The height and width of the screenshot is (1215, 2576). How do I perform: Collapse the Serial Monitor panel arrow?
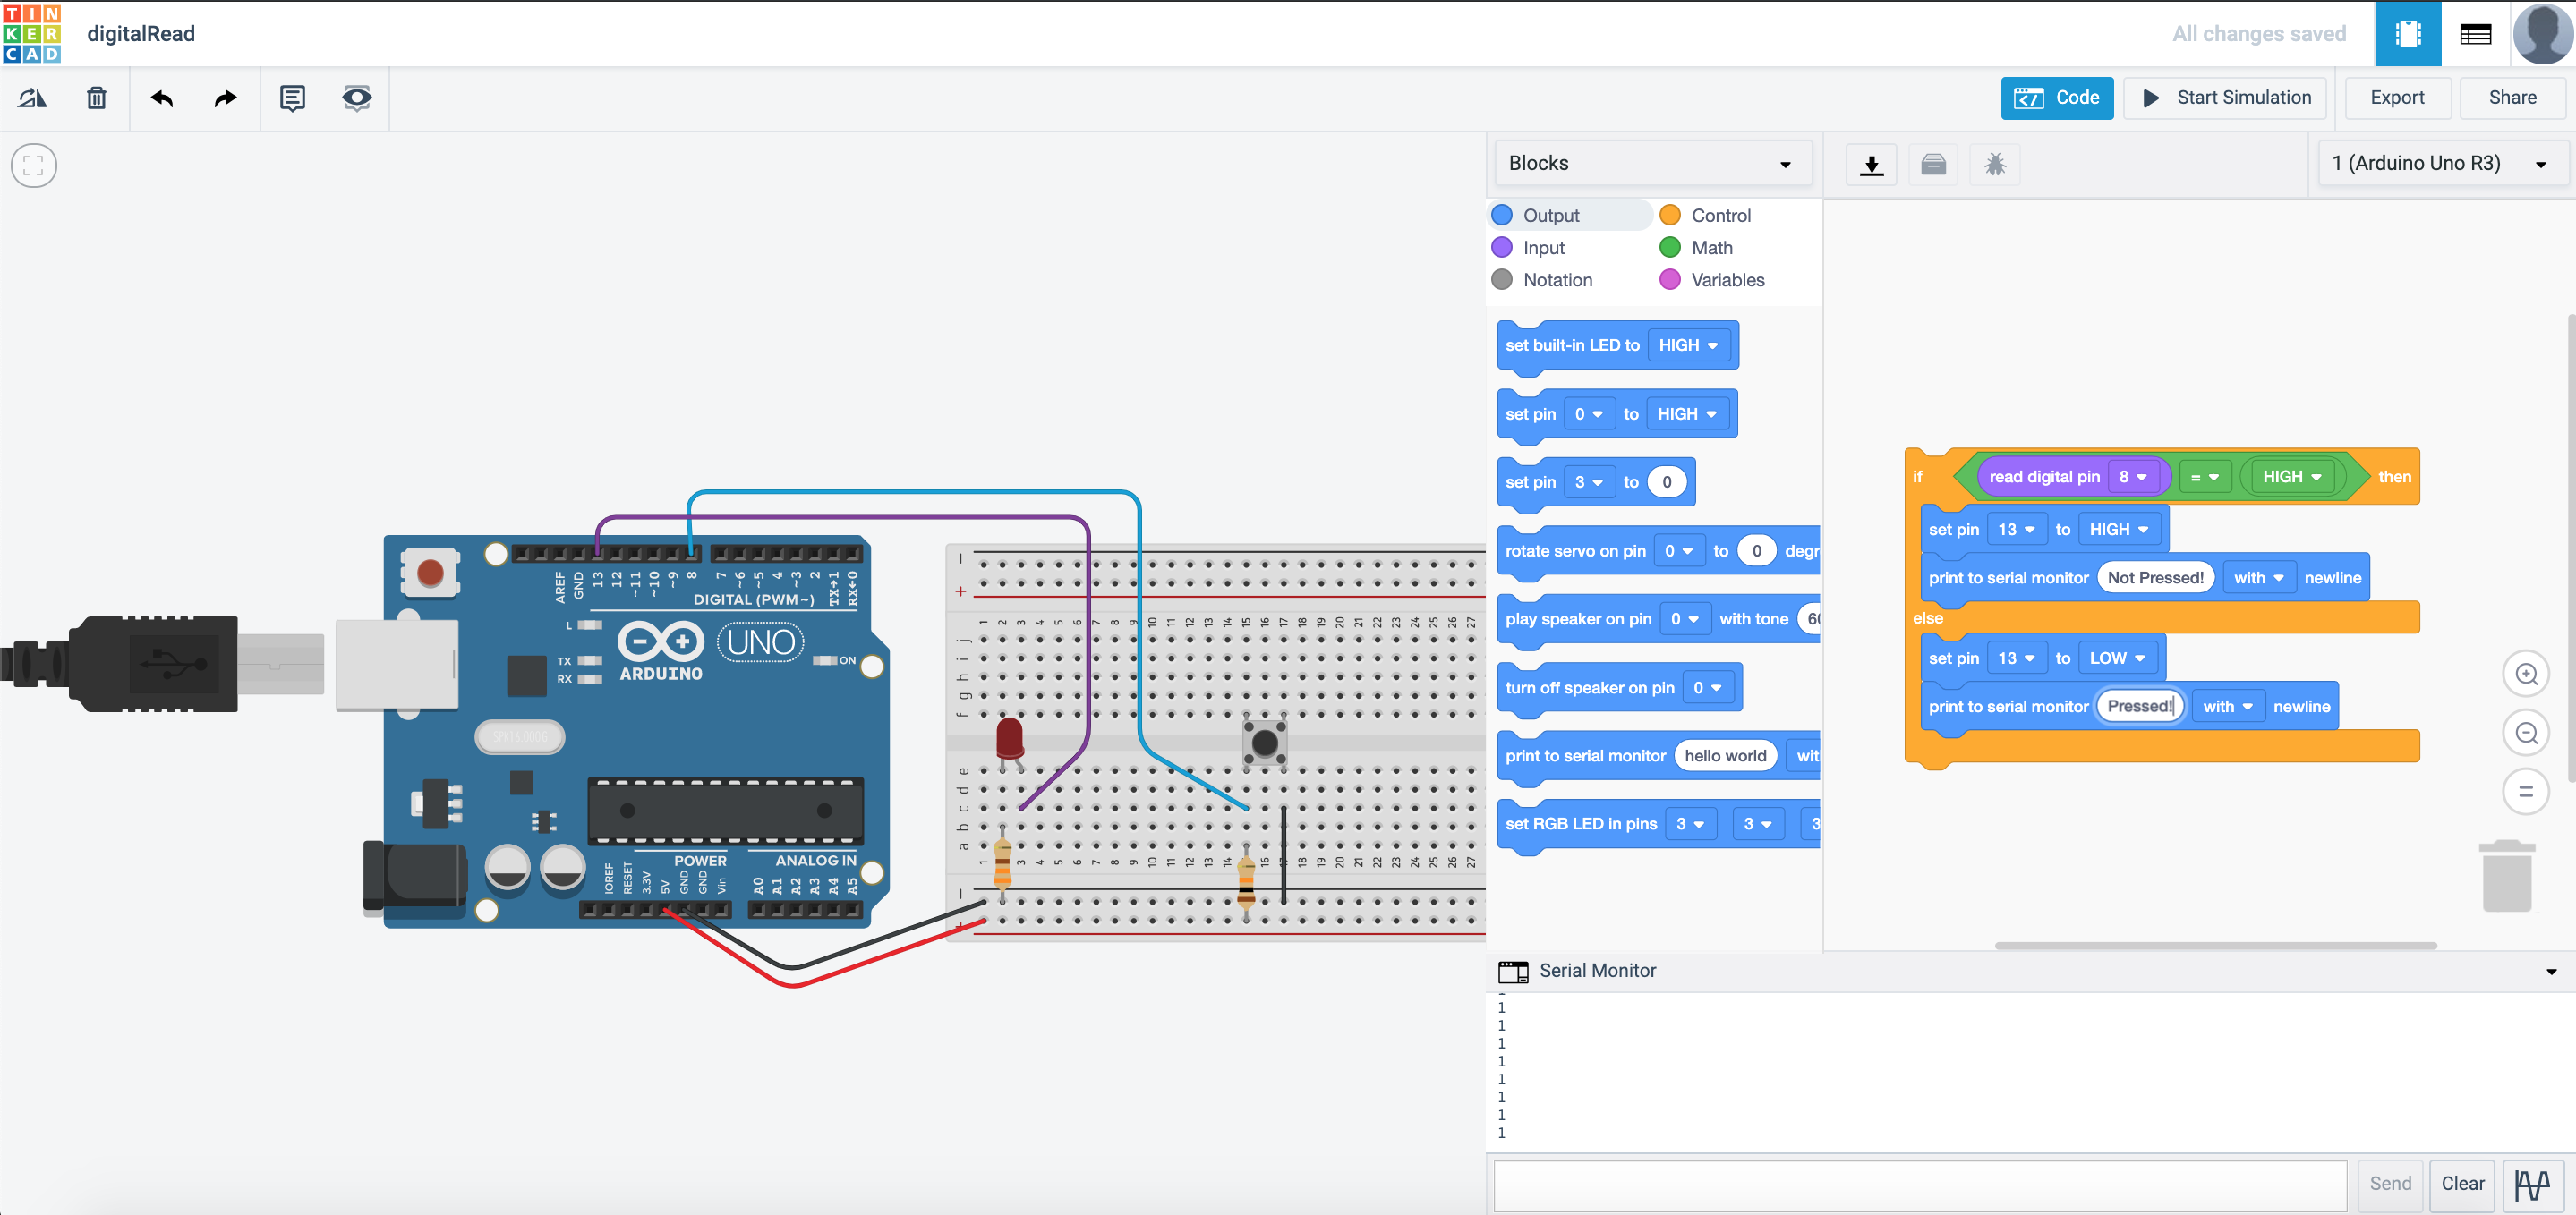2550,971
